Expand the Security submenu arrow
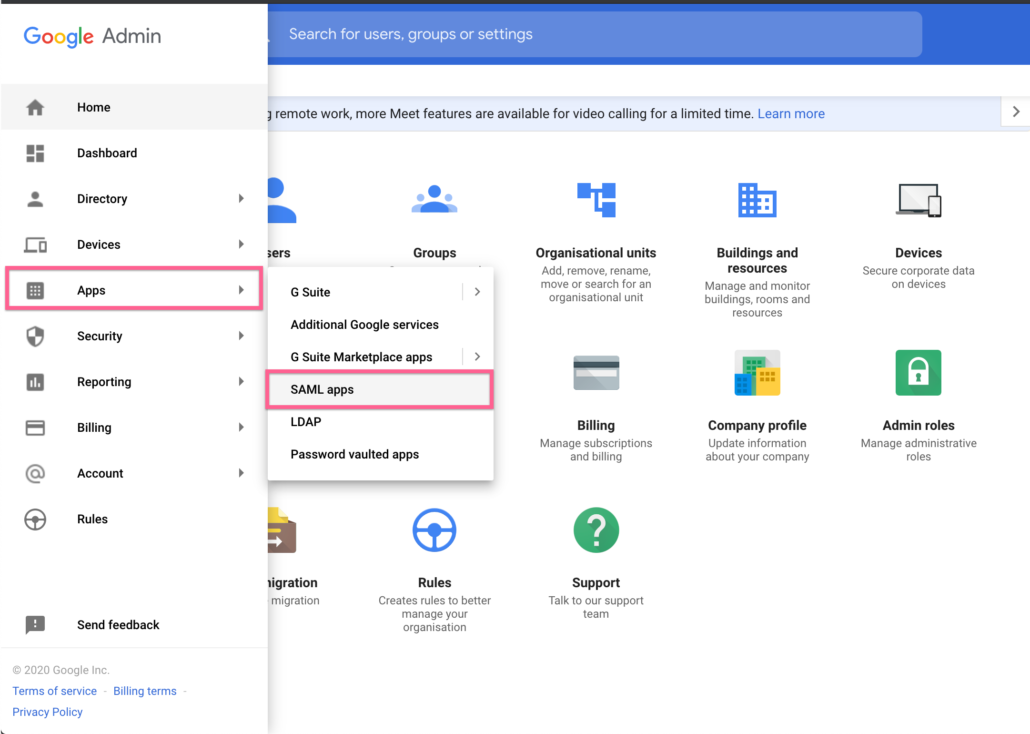The width and height of the screenshot is (1030, 734). coord(241,336)
